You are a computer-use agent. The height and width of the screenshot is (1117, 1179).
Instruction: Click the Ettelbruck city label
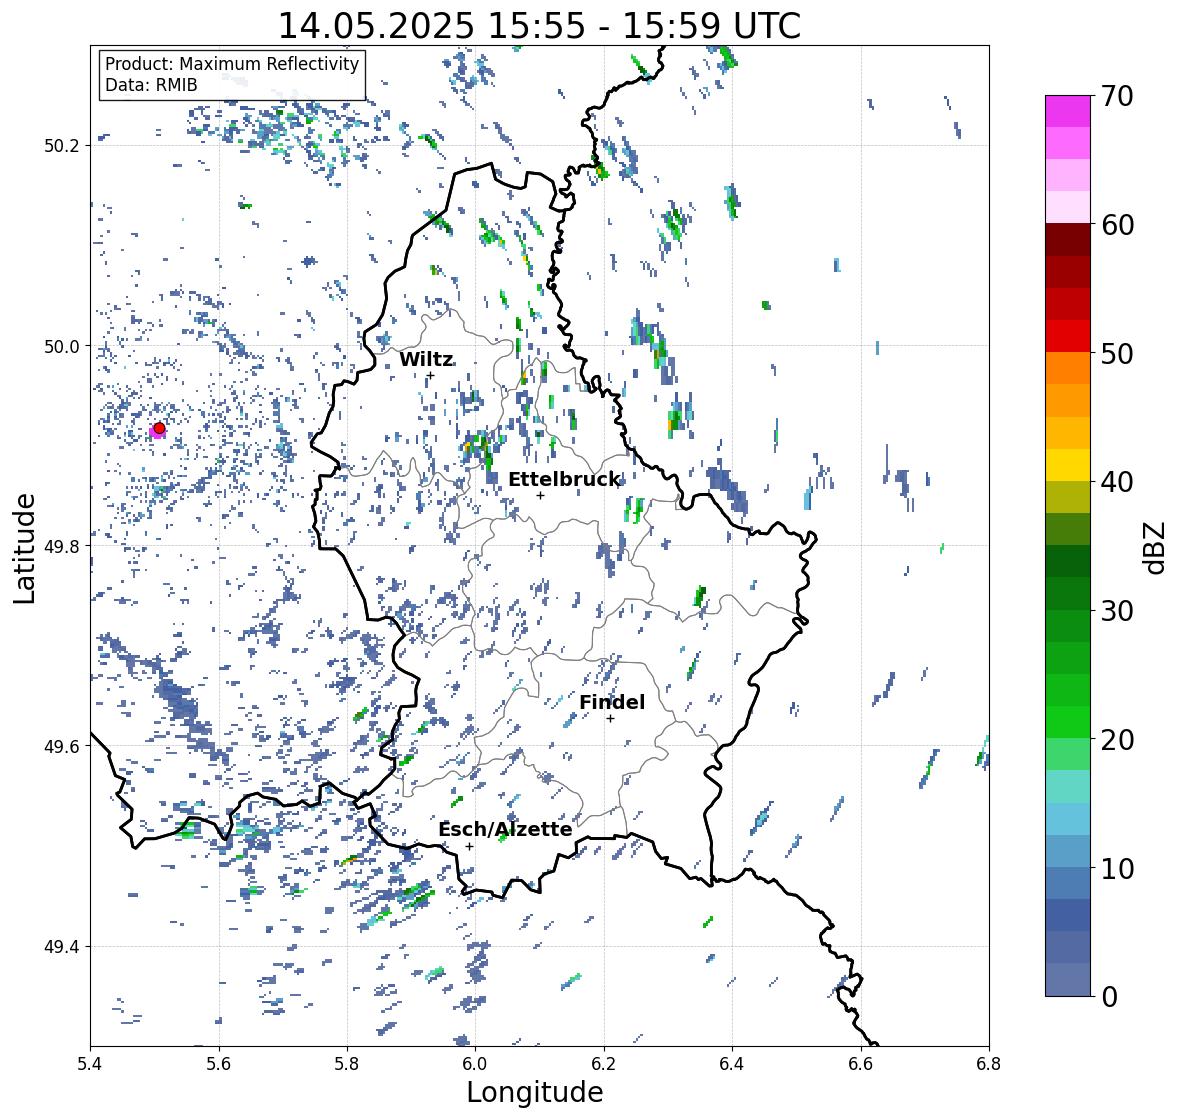click(x=564, y=479)
